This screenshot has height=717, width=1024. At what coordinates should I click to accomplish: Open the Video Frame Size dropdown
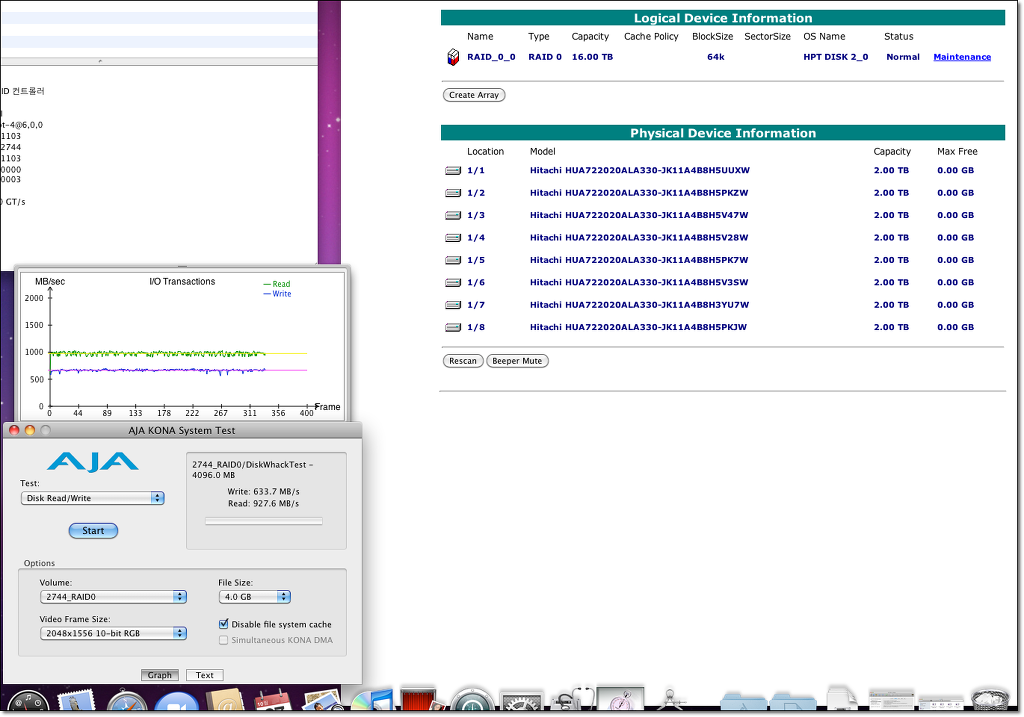[x=114, y=633]
